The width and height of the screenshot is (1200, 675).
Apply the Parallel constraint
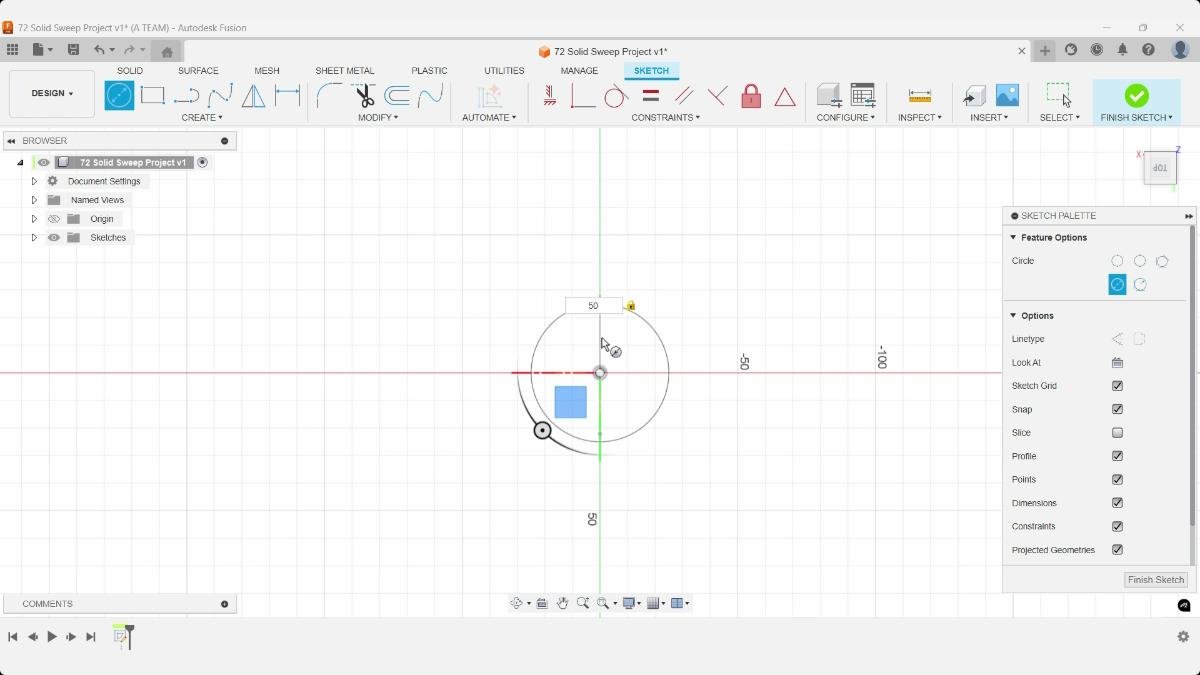point(684,96)
